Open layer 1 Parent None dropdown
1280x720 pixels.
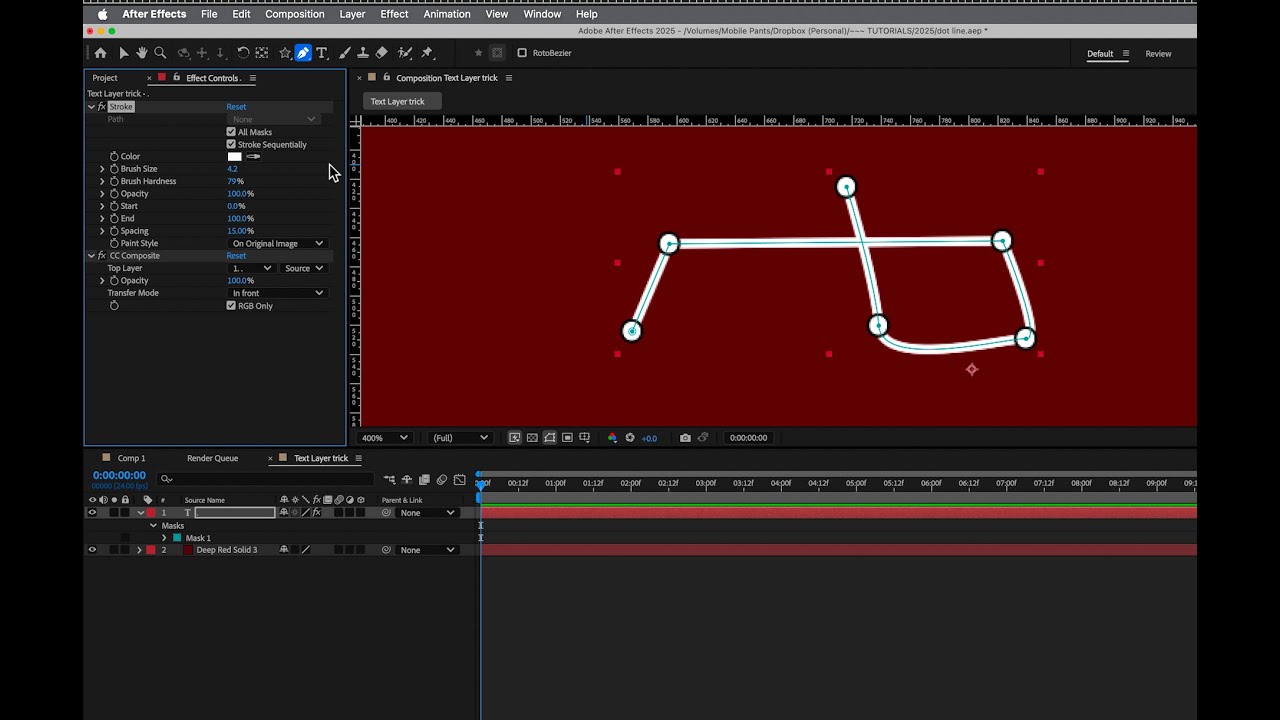tap(427, 513)
